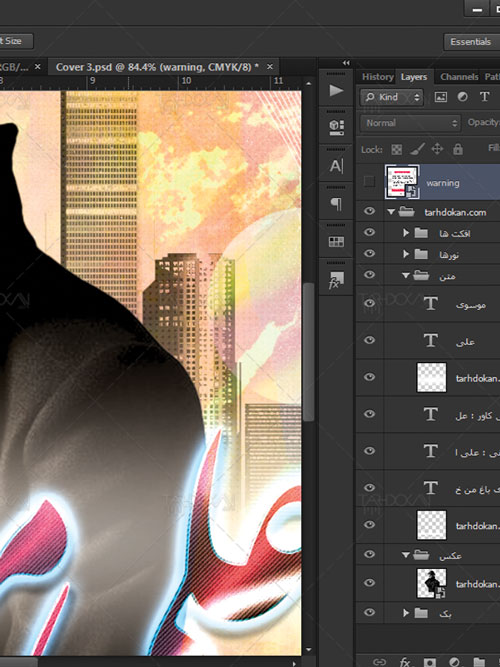Open the Actions panel play icon

[336, 90]
